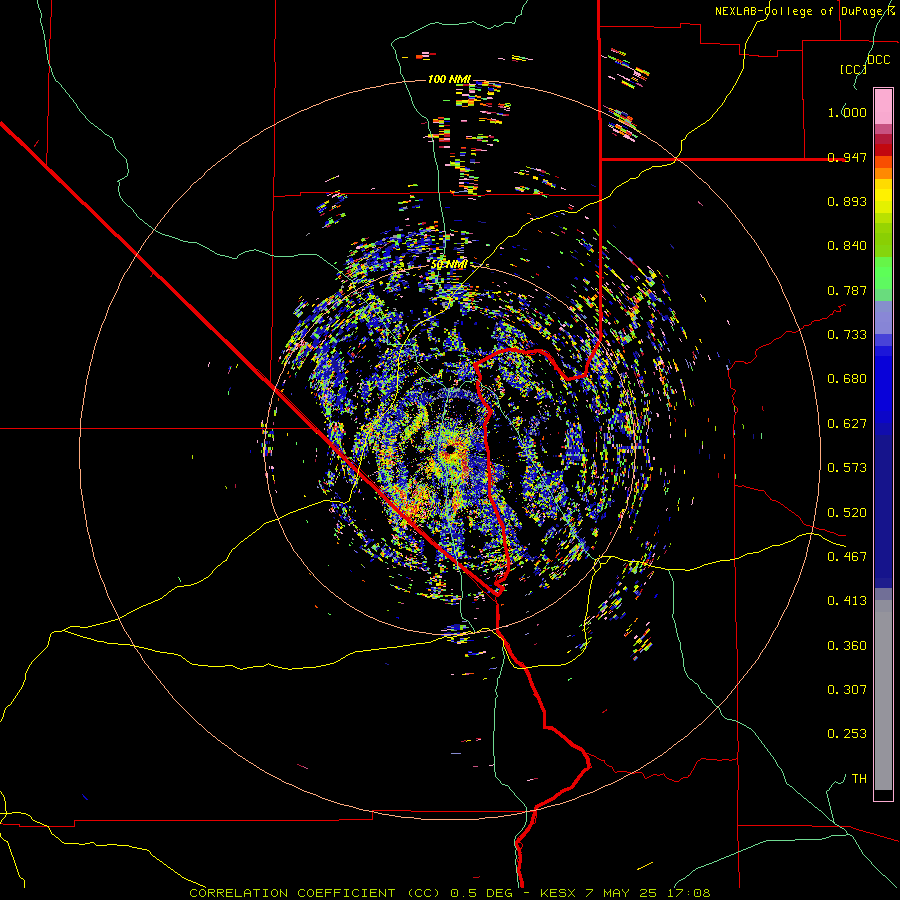Click the 0.360 scale value
Screen dimensions: 900x900
(x=847, y=646)
